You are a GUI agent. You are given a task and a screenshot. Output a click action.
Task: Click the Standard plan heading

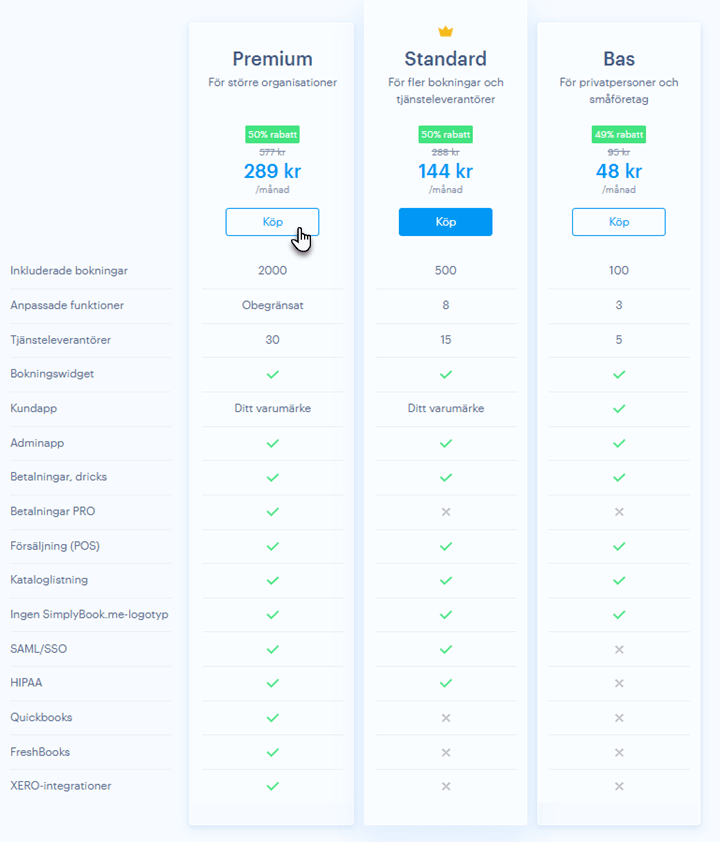446,59
